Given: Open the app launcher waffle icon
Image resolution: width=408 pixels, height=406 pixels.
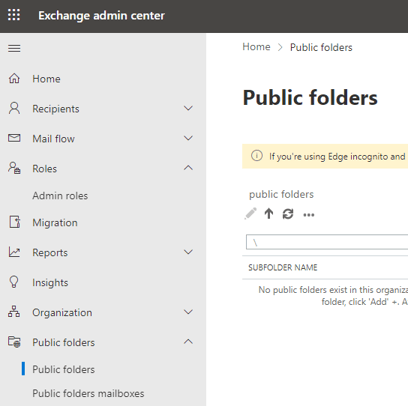Looking at the screenshot, I should tap(14, 15).
